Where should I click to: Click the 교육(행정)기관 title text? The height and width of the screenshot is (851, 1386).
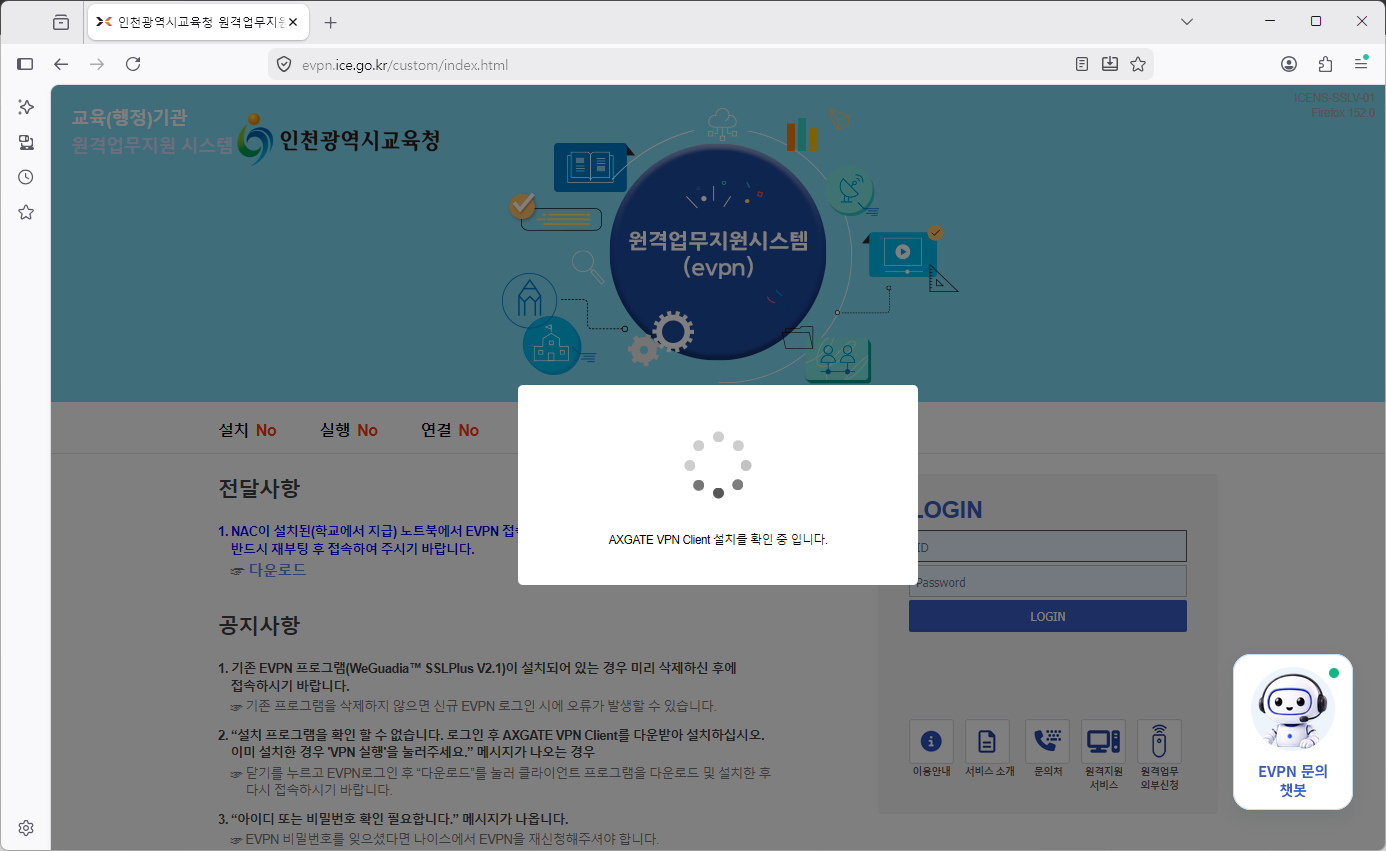click(x=129, y=117)
